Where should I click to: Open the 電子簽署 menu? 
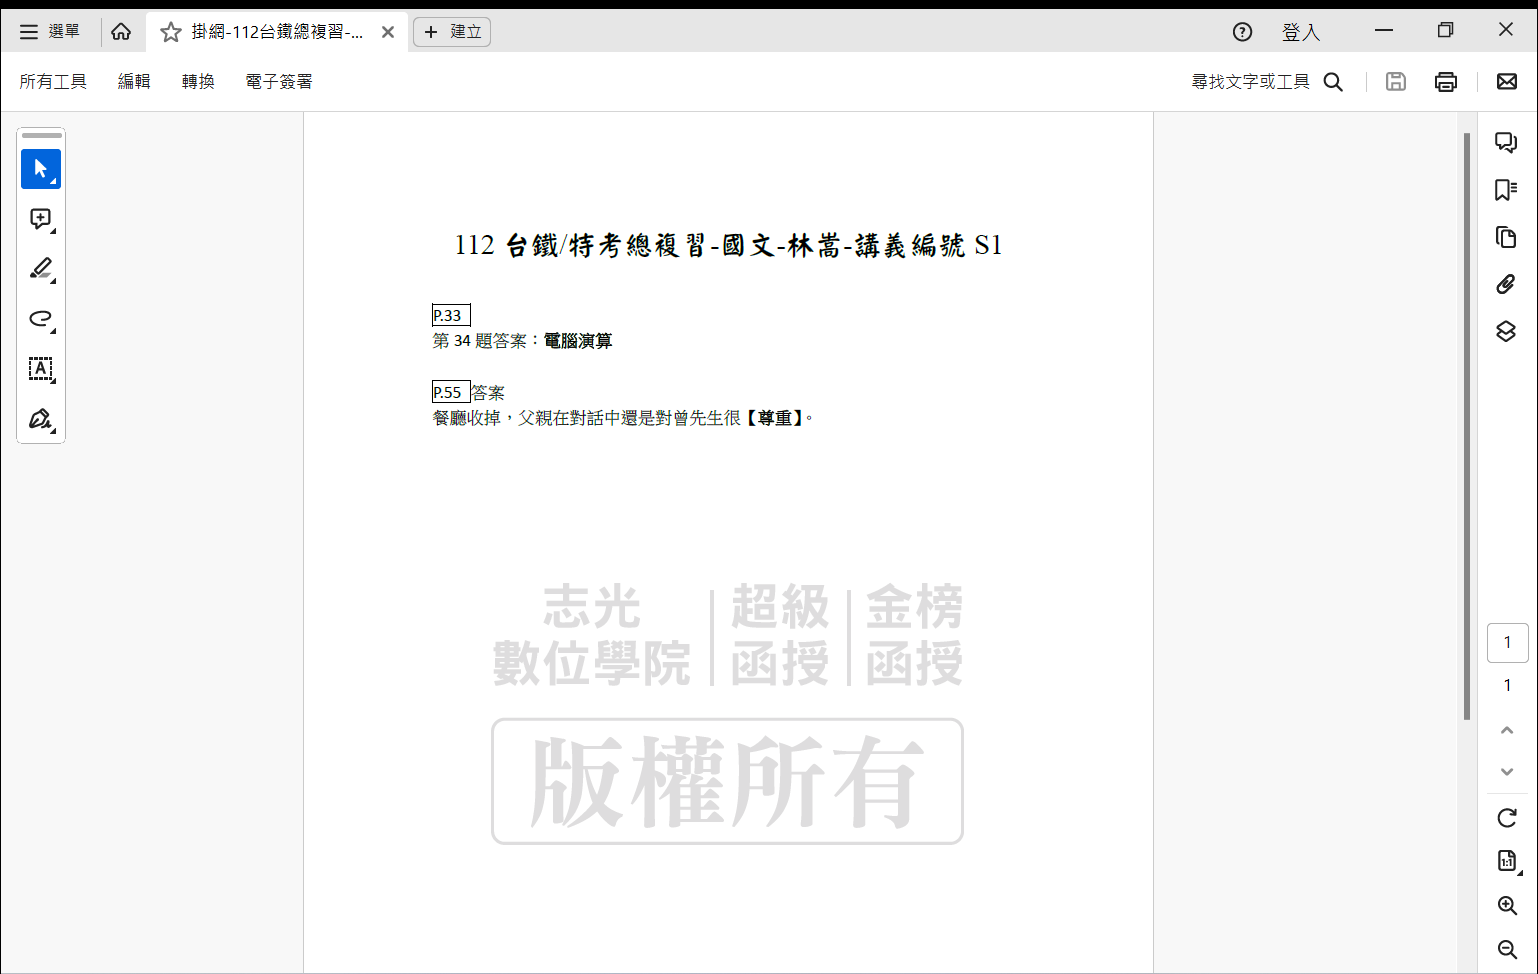click(x=279, y=82)
